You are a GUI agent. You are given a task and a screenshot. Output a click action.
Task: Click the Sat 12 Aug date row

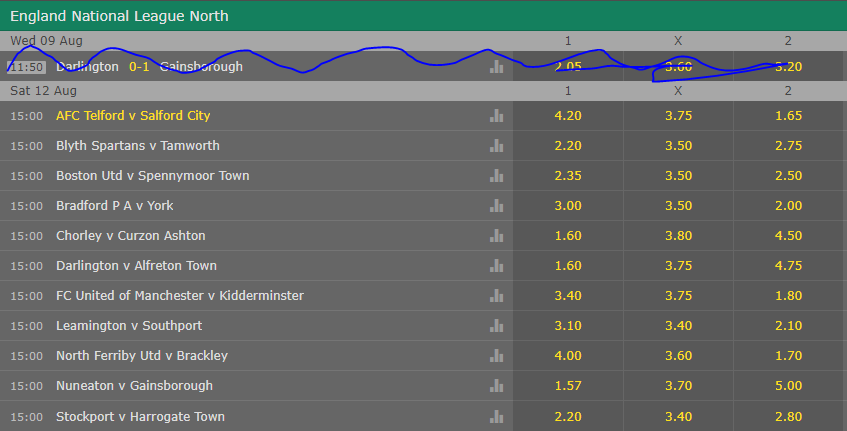click(424, 91)
